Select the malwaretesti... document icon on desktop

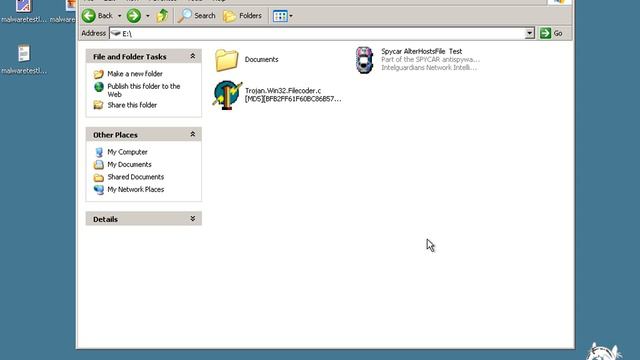point(24,53)
